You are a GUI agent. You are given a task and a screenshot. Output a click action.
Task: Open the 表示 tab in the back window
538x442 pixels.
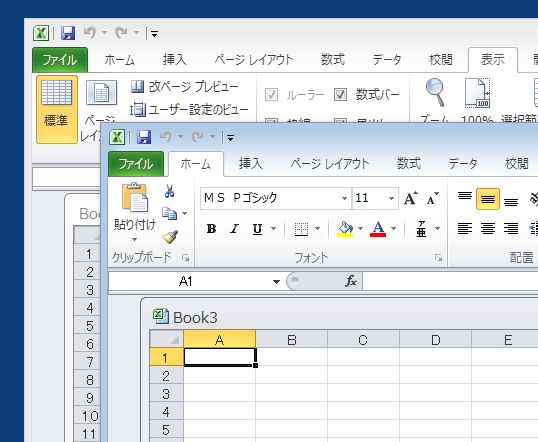pos(493,60)
